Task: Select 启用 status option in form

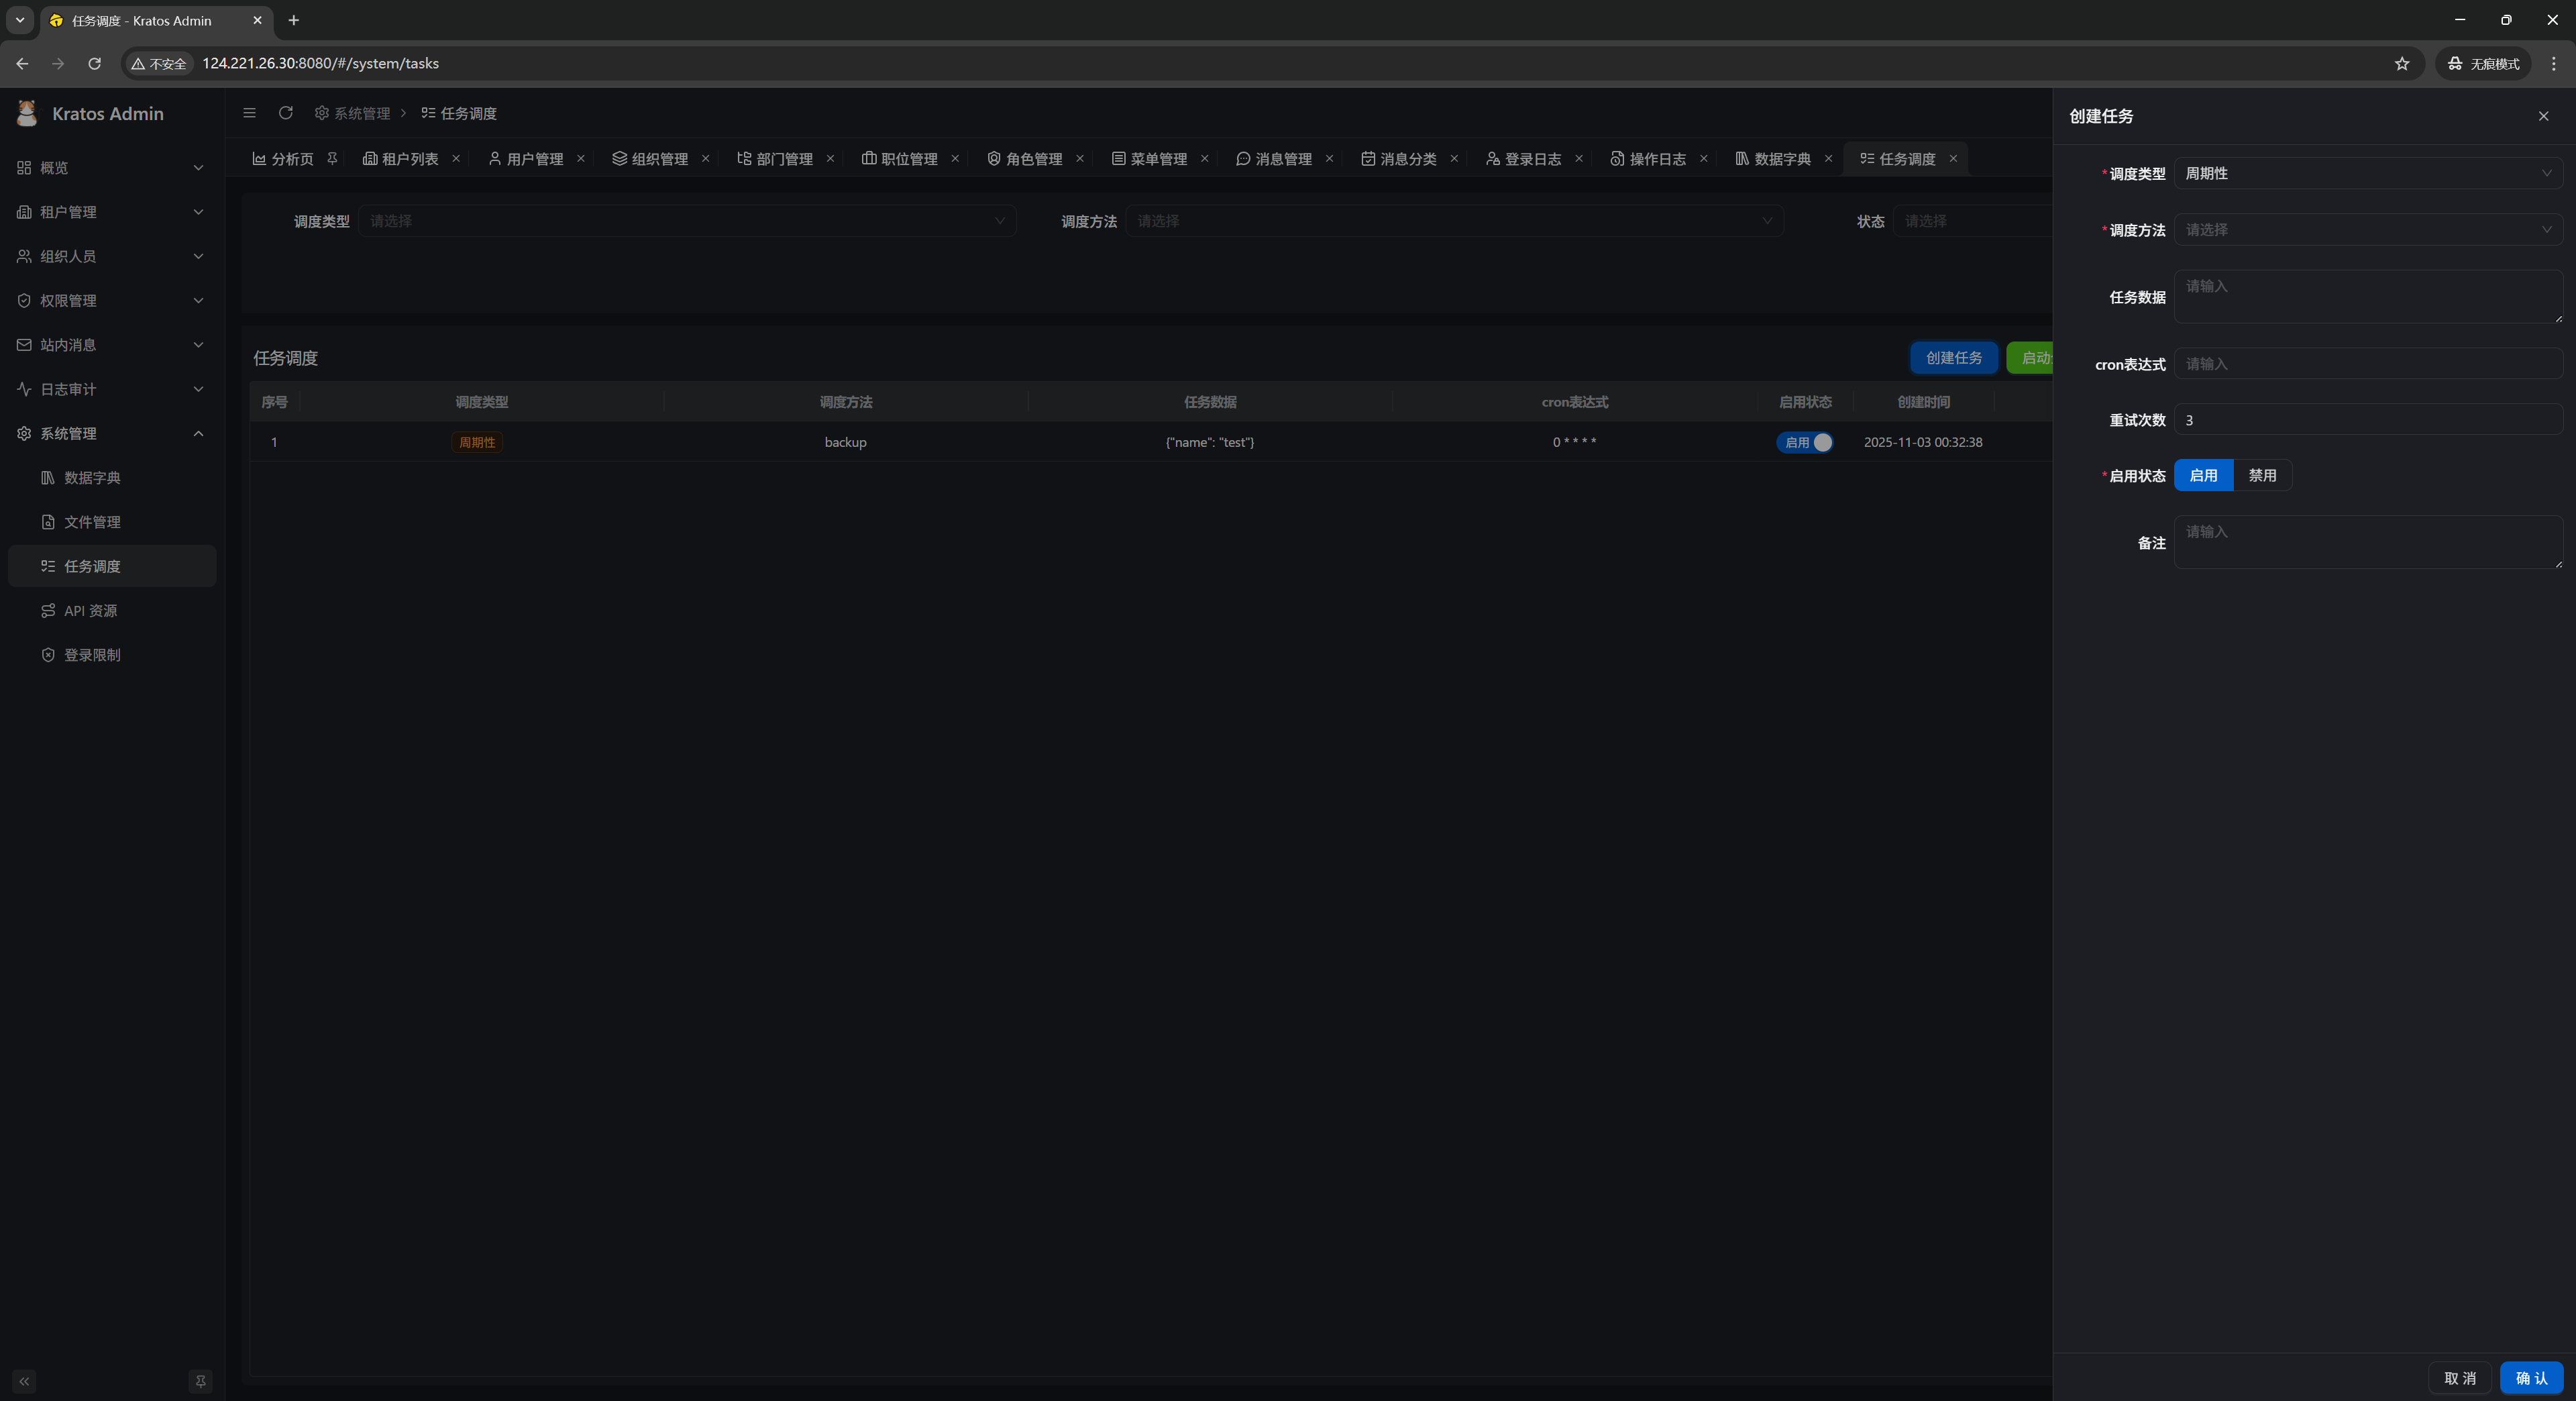Action: [x=2203, y=475]
